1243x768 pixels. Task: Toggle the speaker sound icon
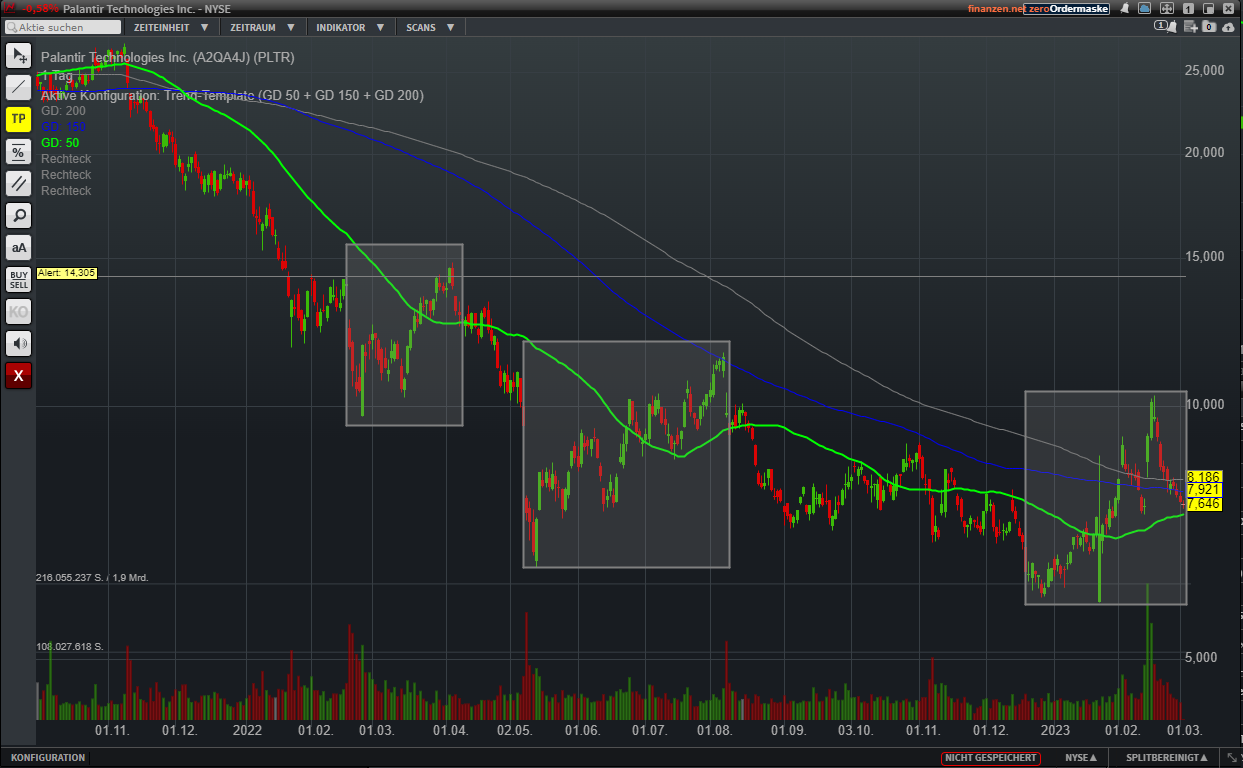(x=19, y=344)
